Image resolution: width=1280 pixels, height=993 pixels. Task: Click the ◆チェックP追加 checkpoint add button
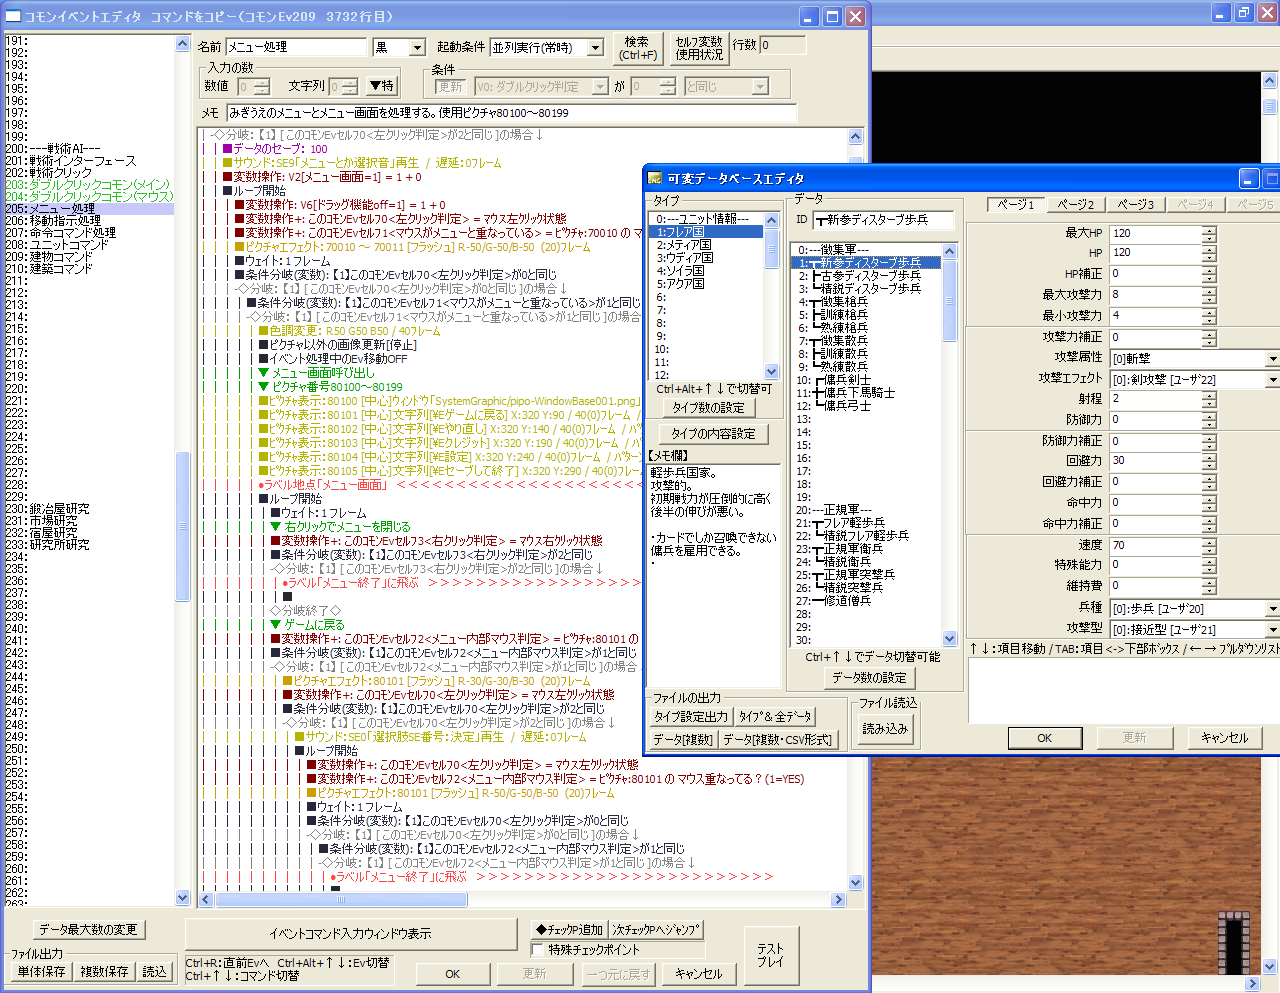(x=569, y=929)
